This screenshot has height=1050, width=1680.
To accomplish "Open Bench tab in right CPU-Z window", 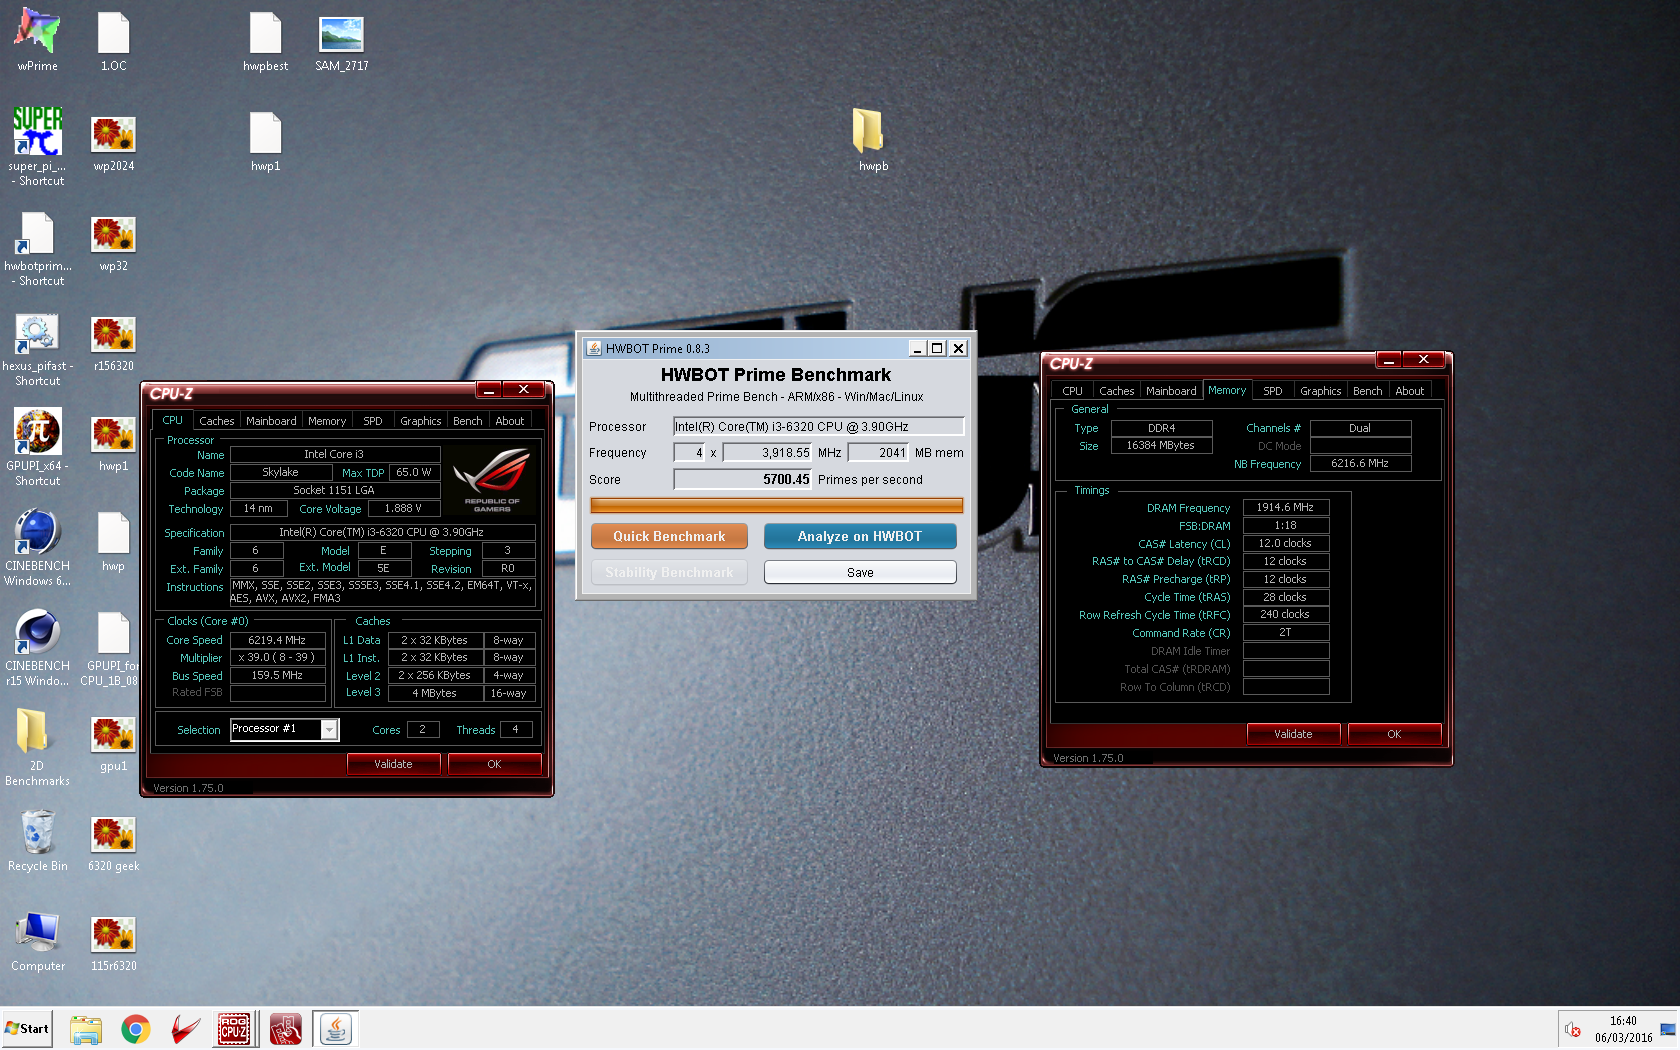I will pyautogui.click(x=1367, y=391).
